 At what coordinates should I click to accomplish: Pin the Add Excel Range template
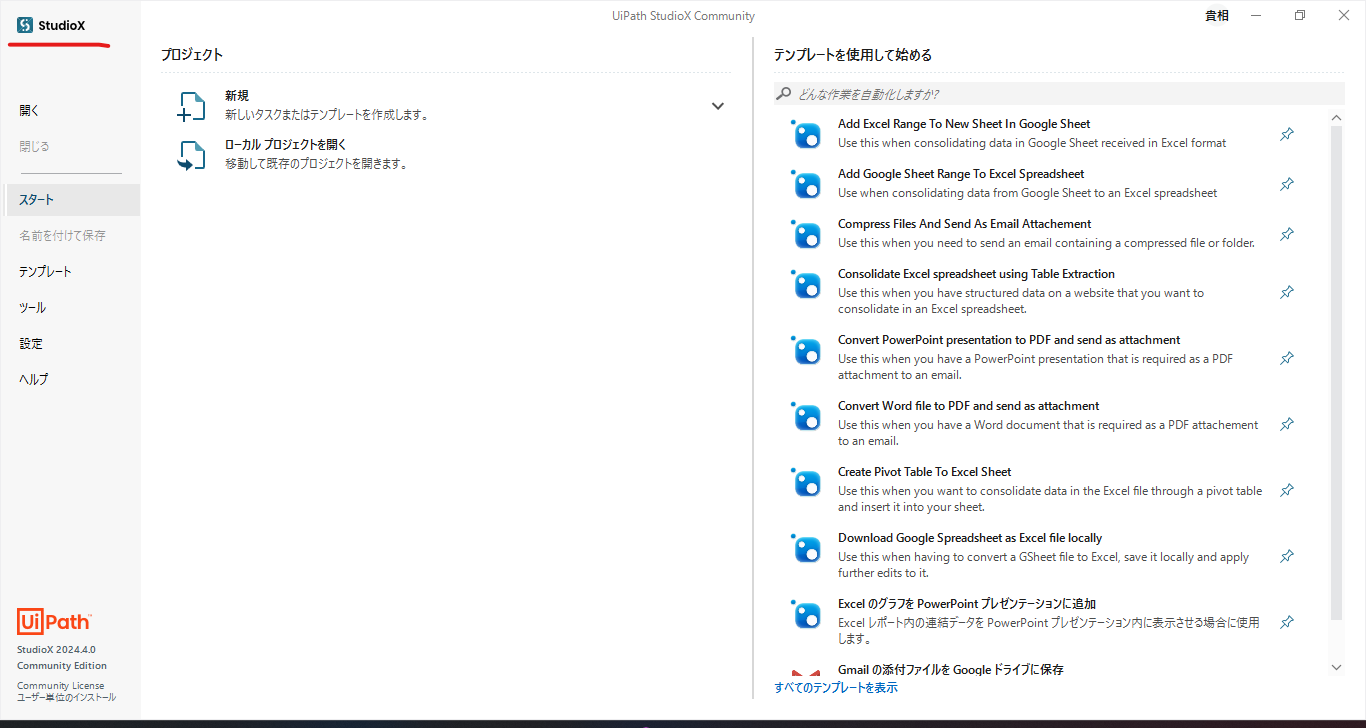[x=1287, y=134]
